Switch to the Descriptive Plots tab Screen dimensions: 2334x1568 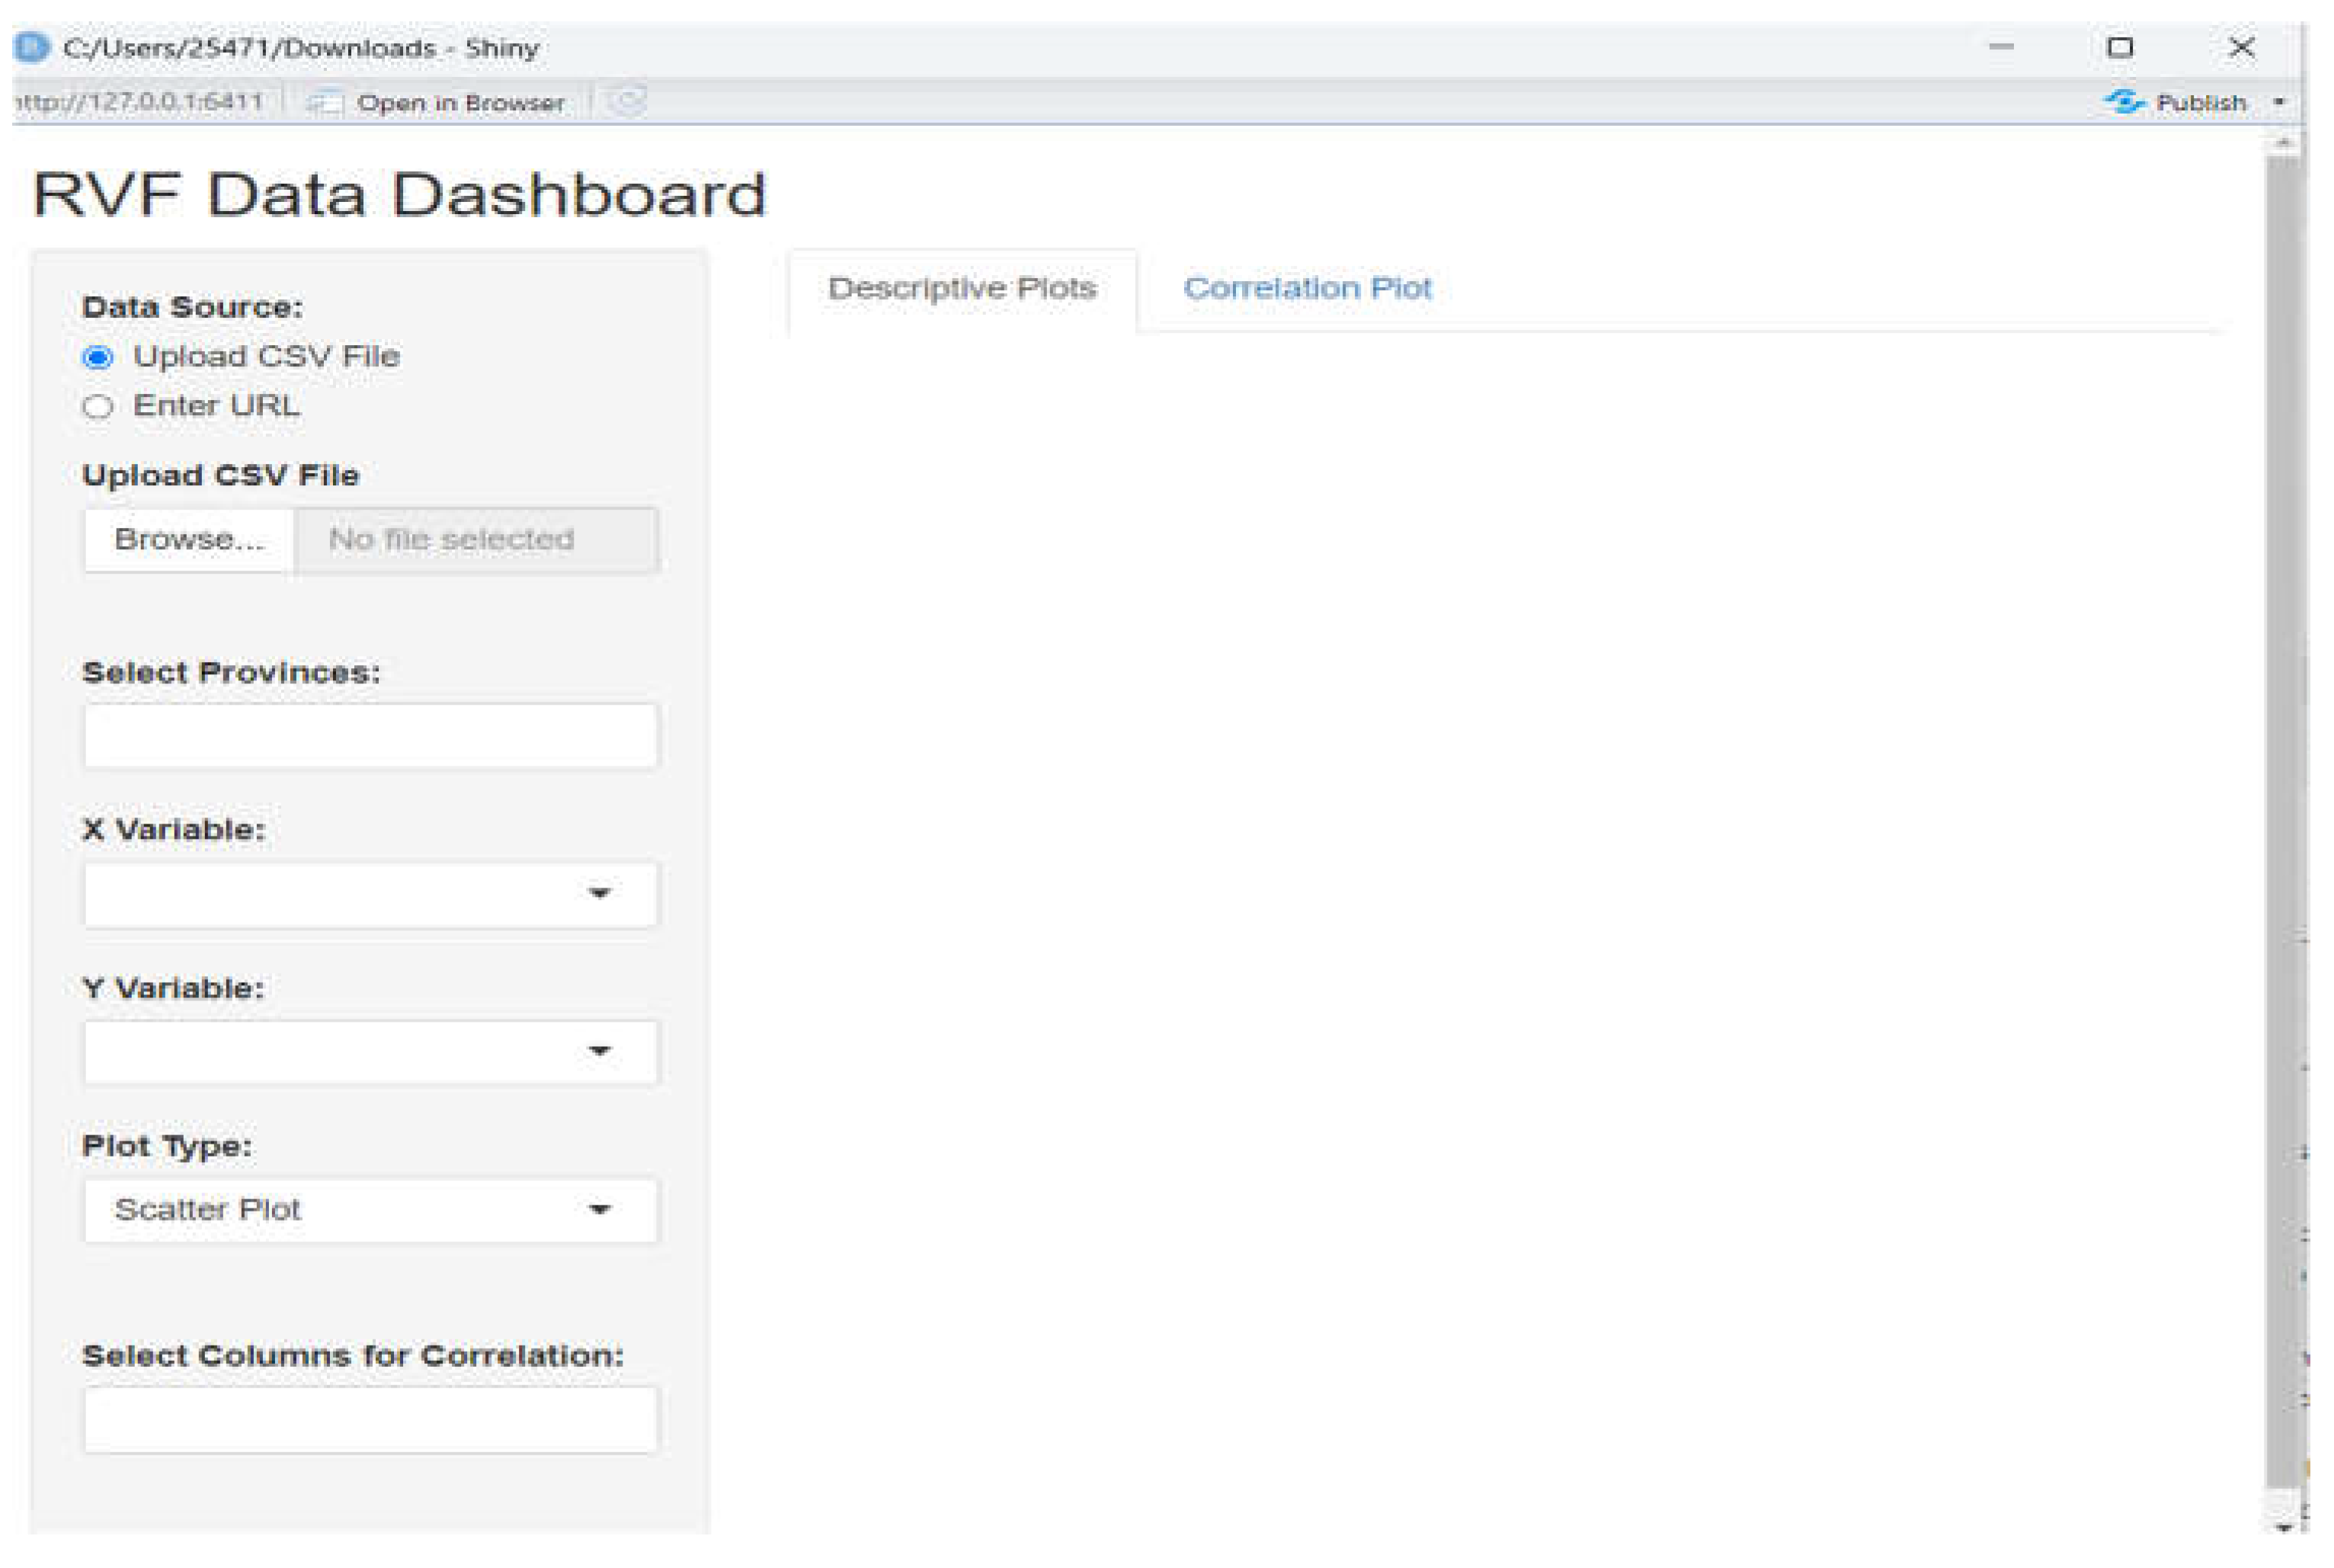(x=962, y=289)
